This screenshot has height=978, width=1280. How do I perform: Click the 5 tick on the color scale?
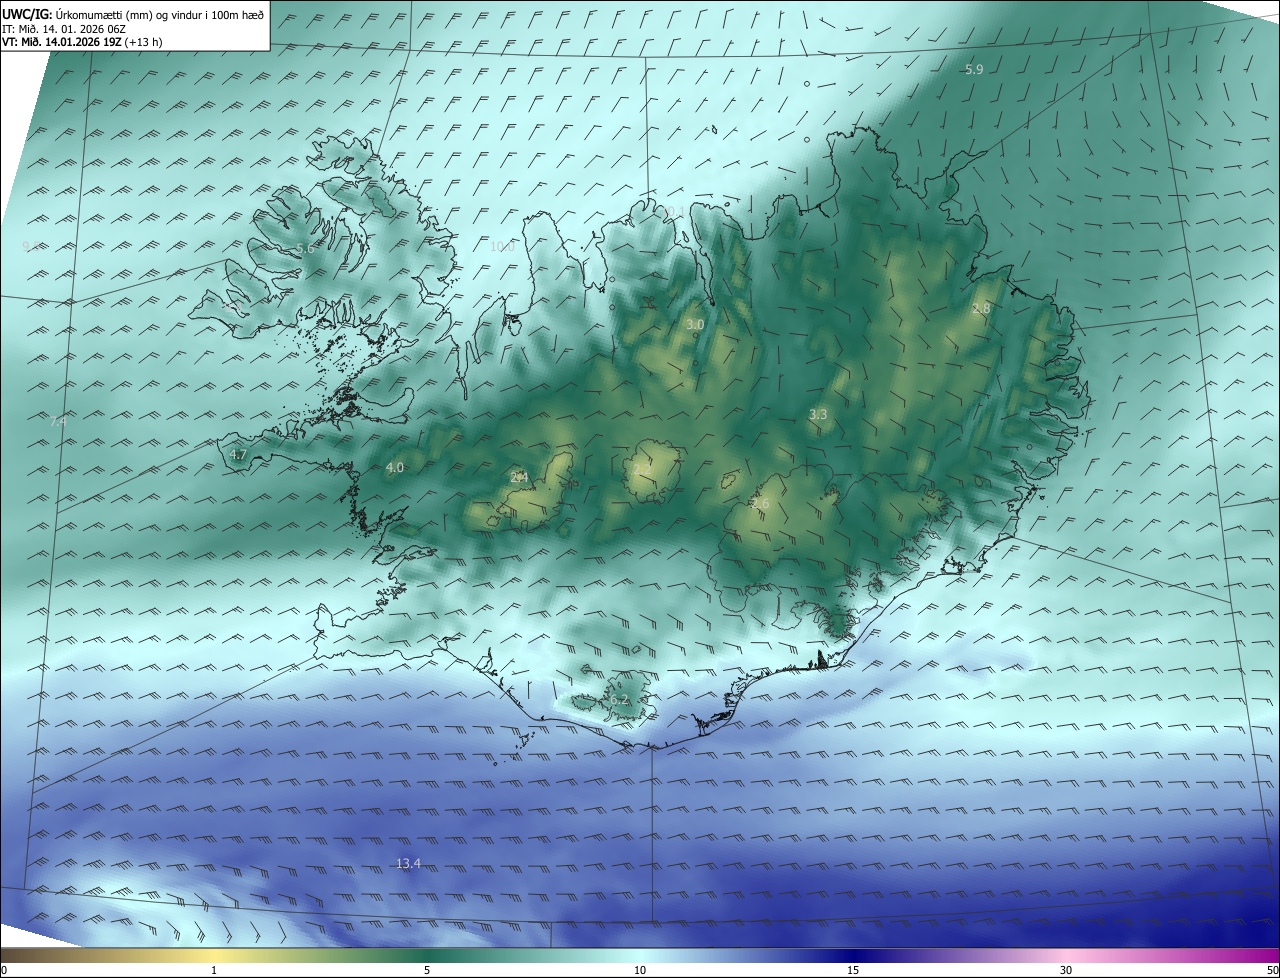coord(427,970)
